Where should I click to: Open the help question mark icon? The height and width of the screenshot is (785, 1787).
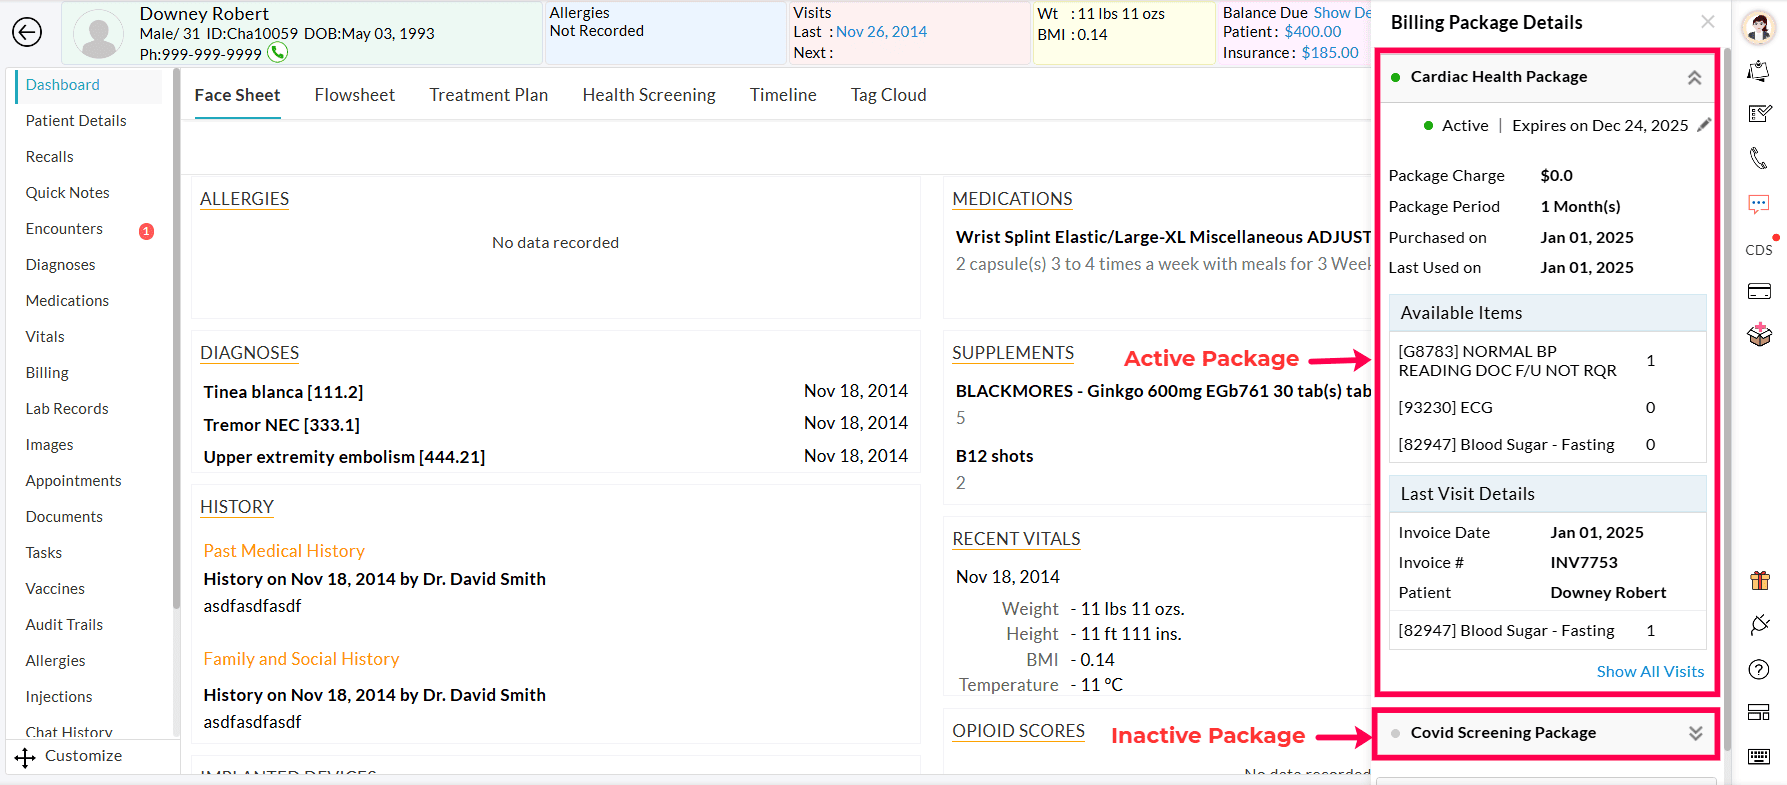1759,670
